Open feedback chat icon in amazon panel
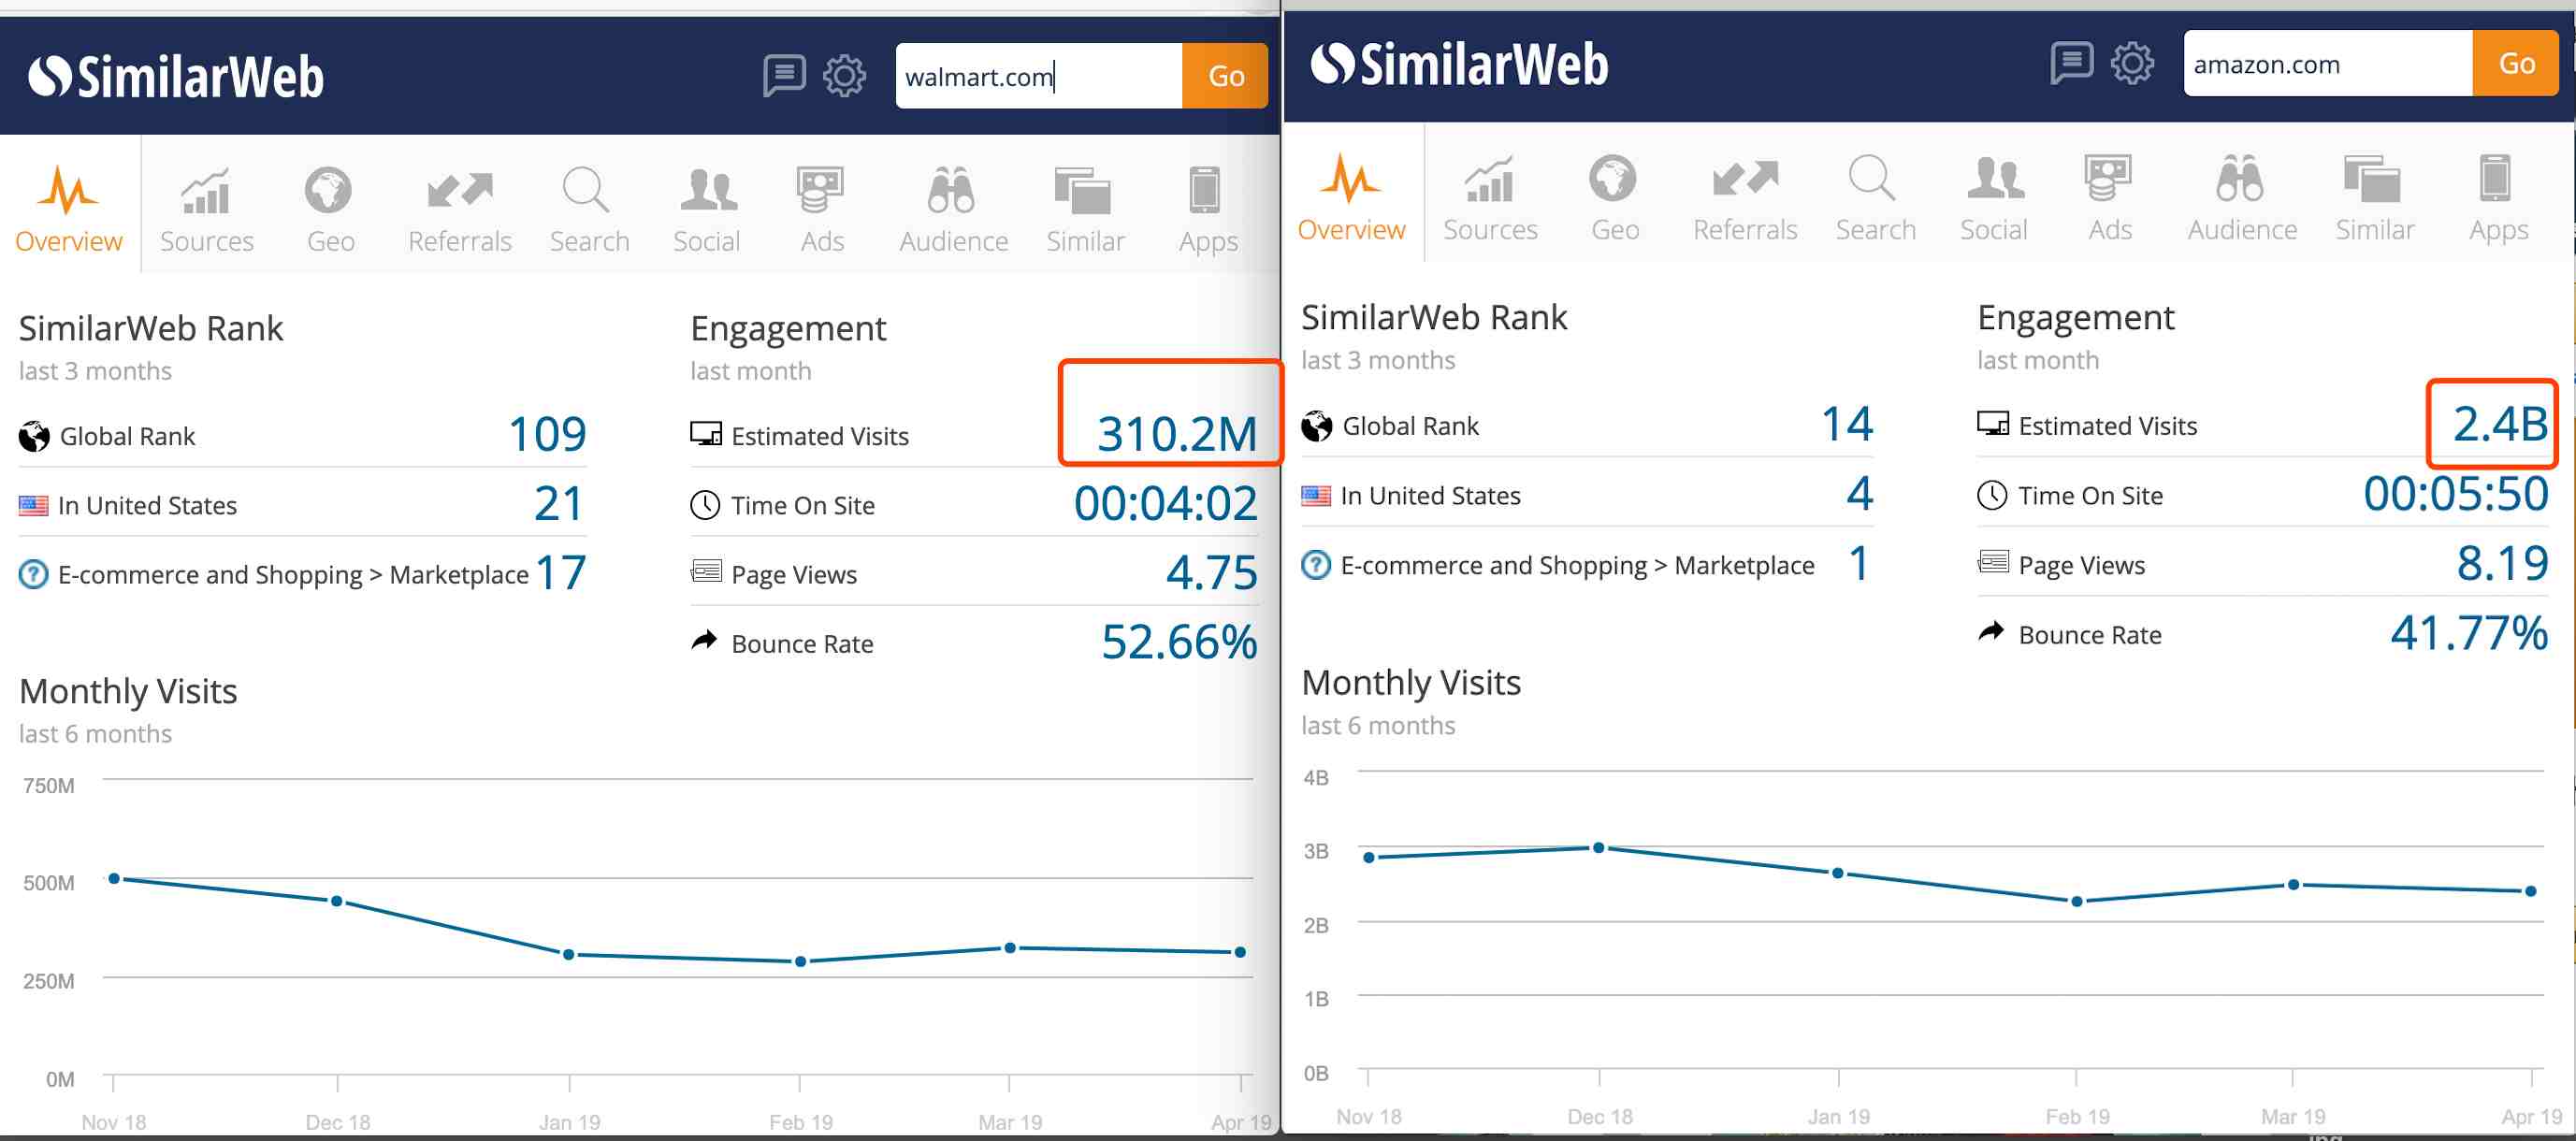Image resolution: width=2576 pixels, height=1141 pixels. [x=2071, y=63]
